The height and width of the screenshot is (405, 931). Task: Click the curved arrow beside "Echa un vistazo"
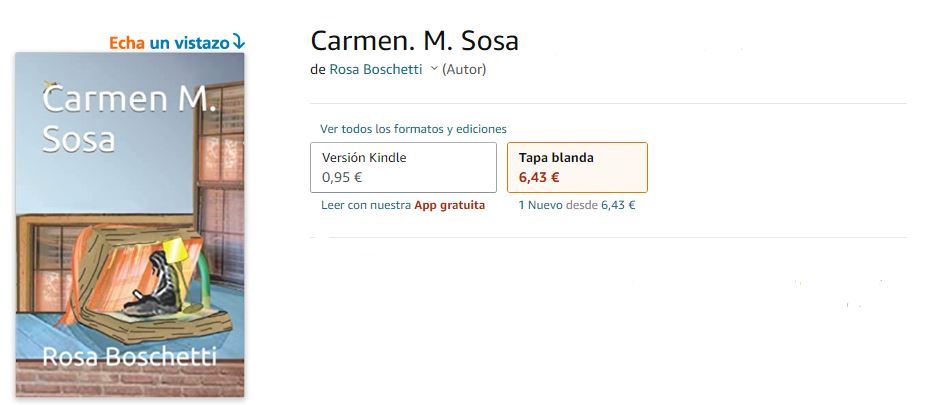(238, 41)
